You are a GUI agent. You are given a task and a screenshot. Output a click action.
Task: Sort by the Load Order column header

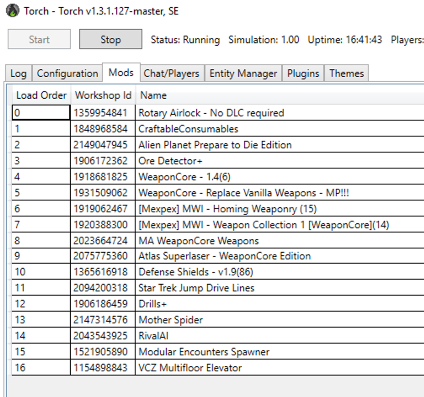click(x=41, y=95)
